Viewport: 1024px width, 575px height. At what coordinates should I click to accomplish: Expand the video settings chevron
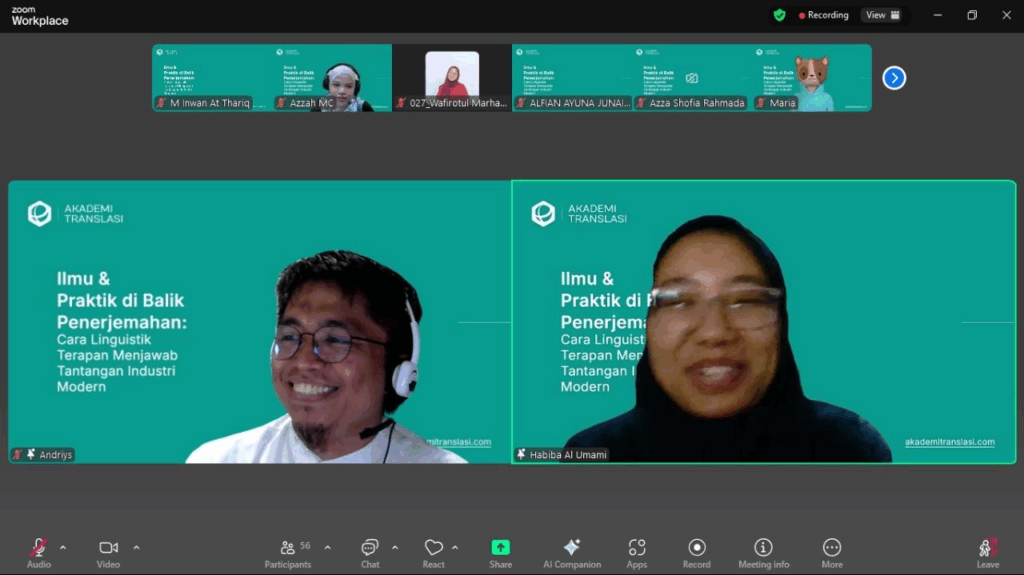(x=136, y=547)
